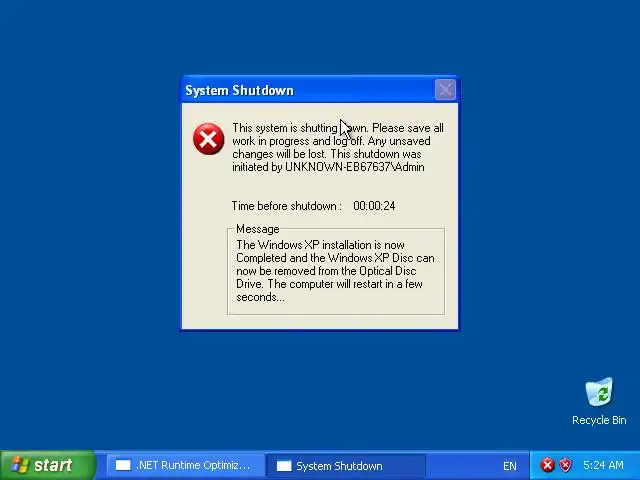Click the red error icon in dialog
640x480 pixels.
pyautogui.click(x=209, y=139)
